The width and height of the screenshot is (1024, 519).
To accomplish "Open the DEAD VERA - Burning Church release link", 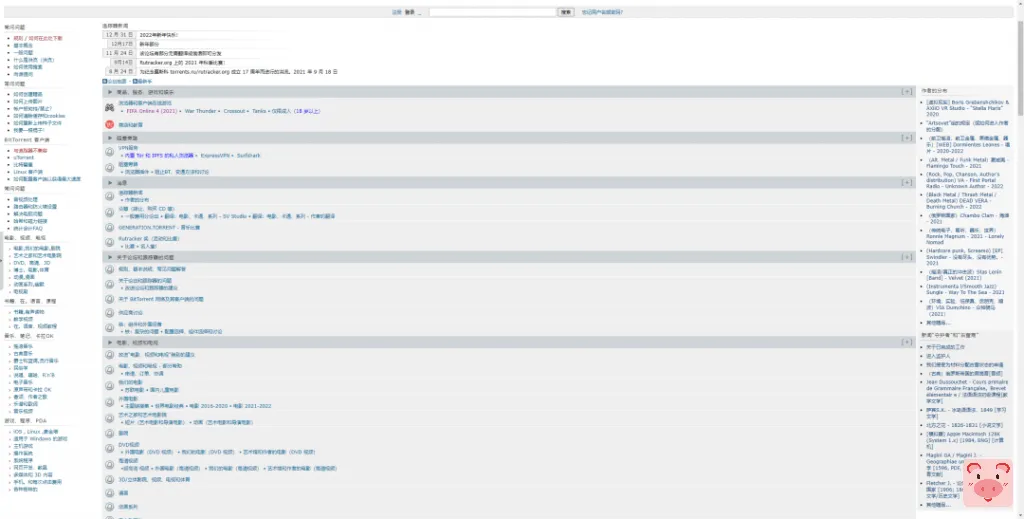I will pos(960,200).
